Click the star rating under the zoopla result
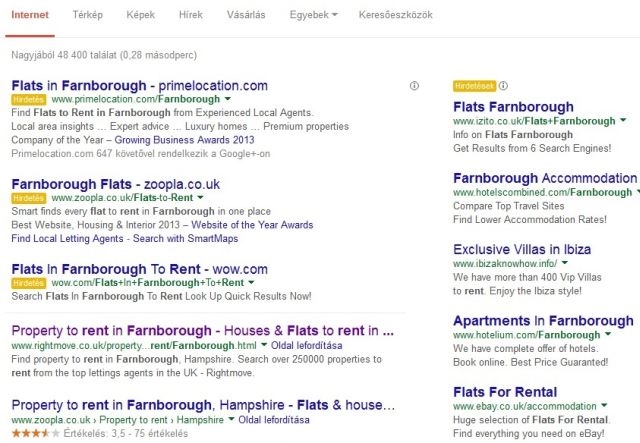The width and height of the screenshot is (640, 443). 36,433
